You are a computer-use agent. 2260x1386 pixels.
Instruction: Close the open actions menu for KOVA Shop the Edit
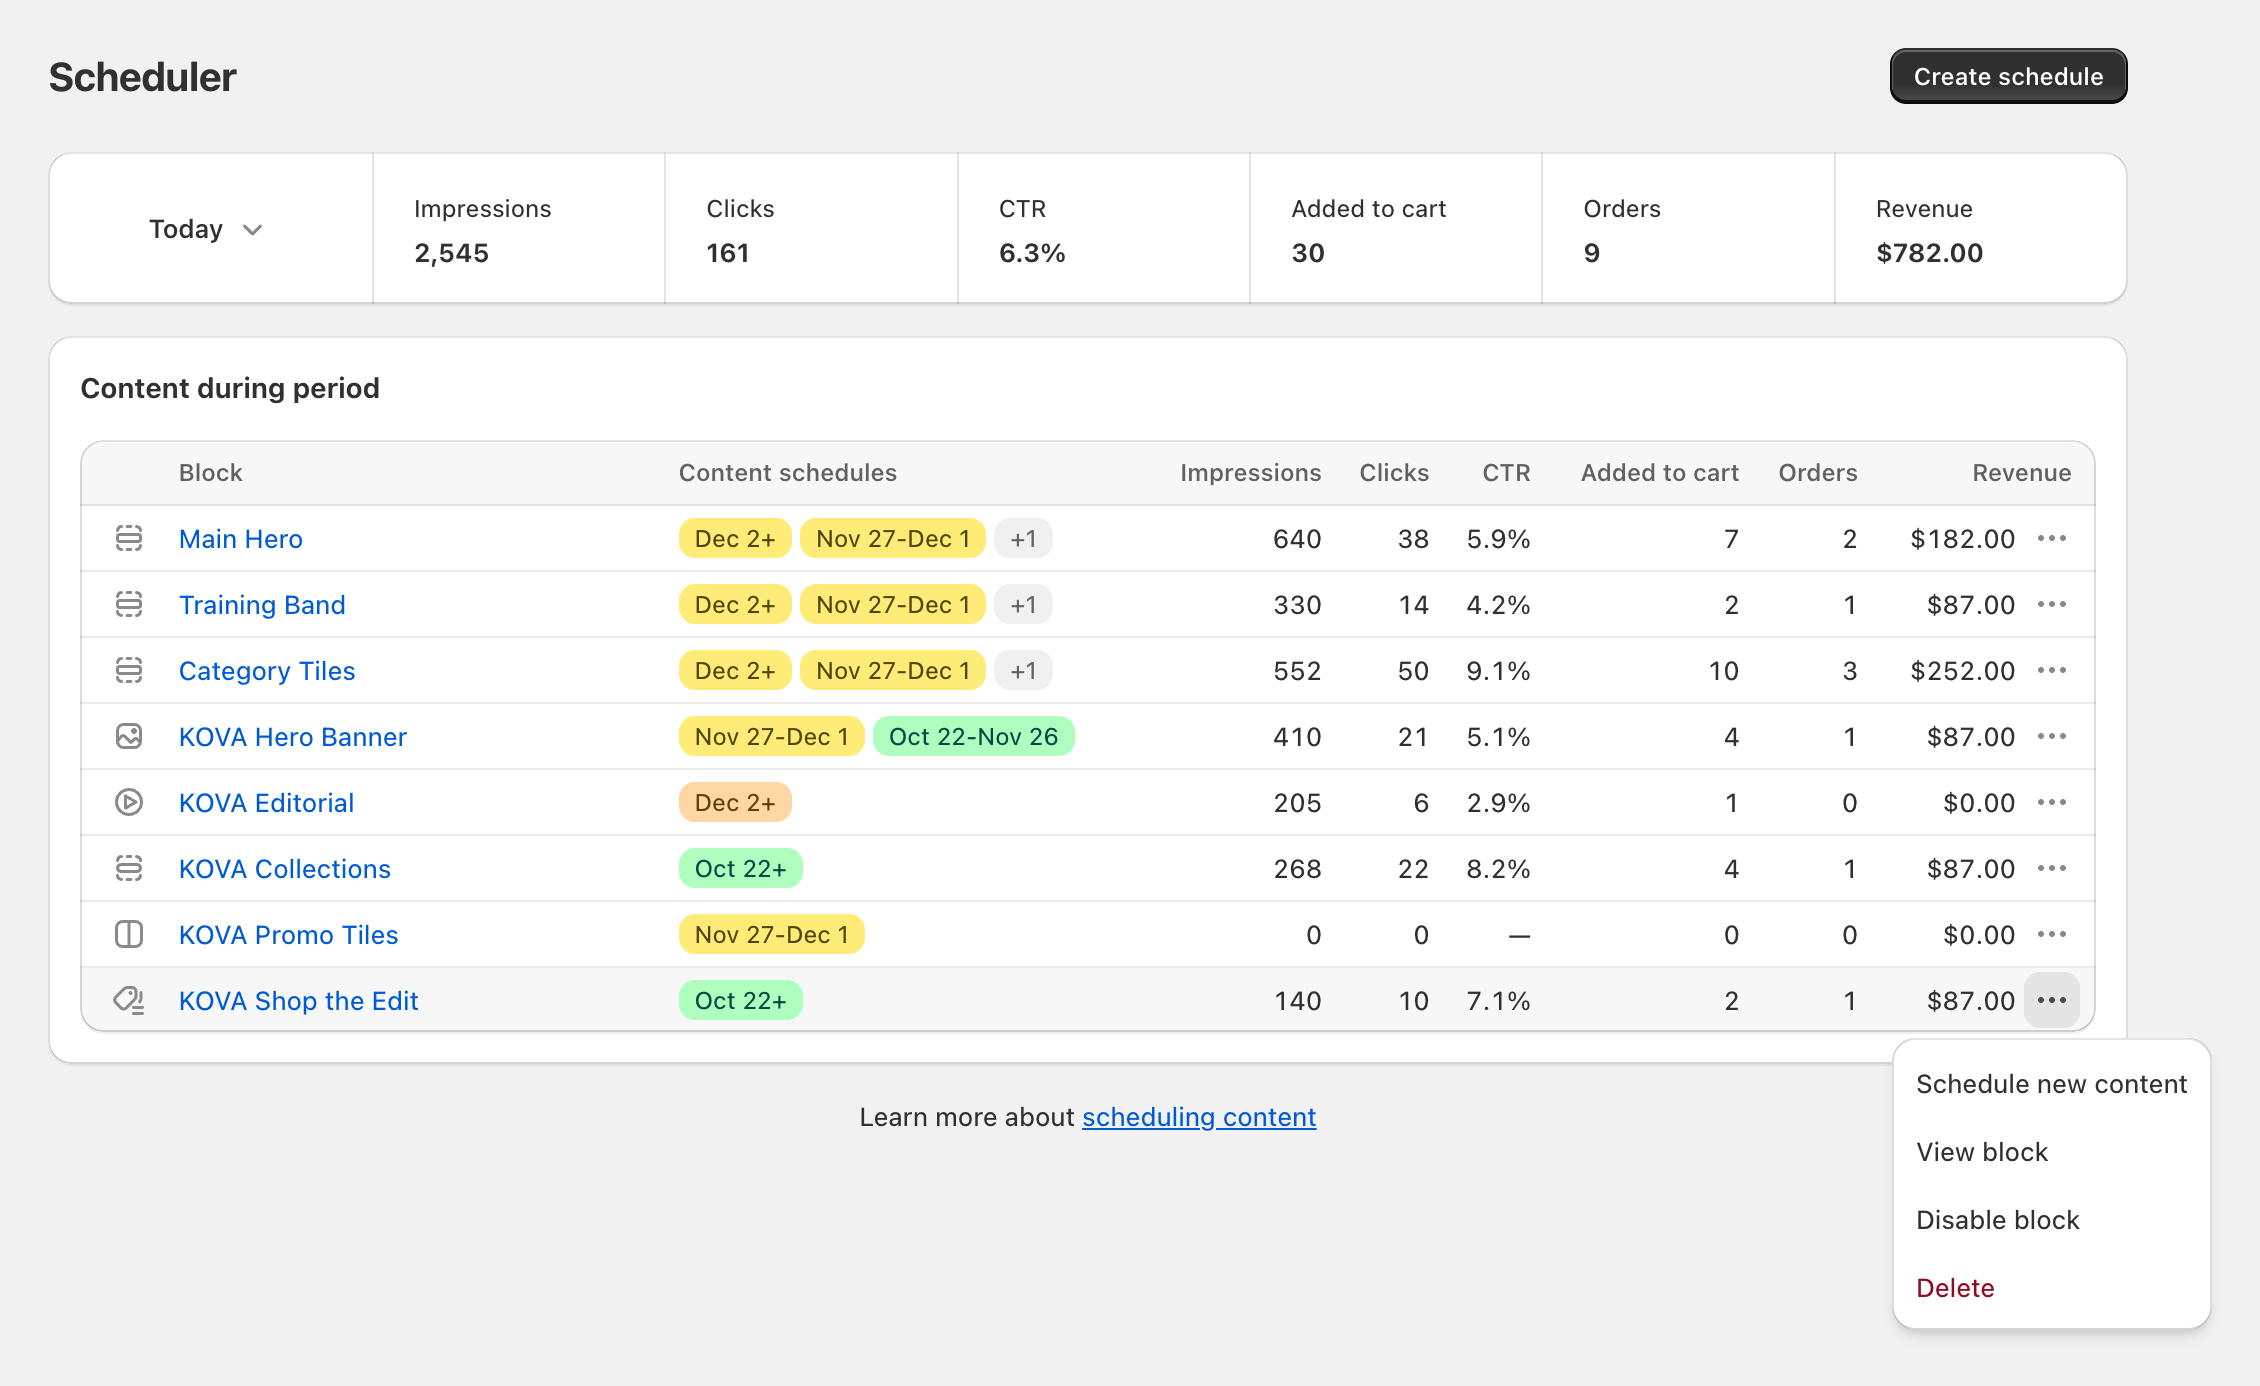(x=2052, y=1000)
